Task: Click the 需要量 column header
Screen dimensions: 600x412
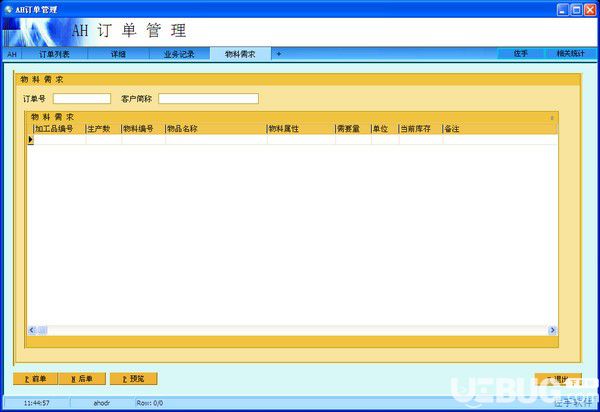Action: pos(353,129)
